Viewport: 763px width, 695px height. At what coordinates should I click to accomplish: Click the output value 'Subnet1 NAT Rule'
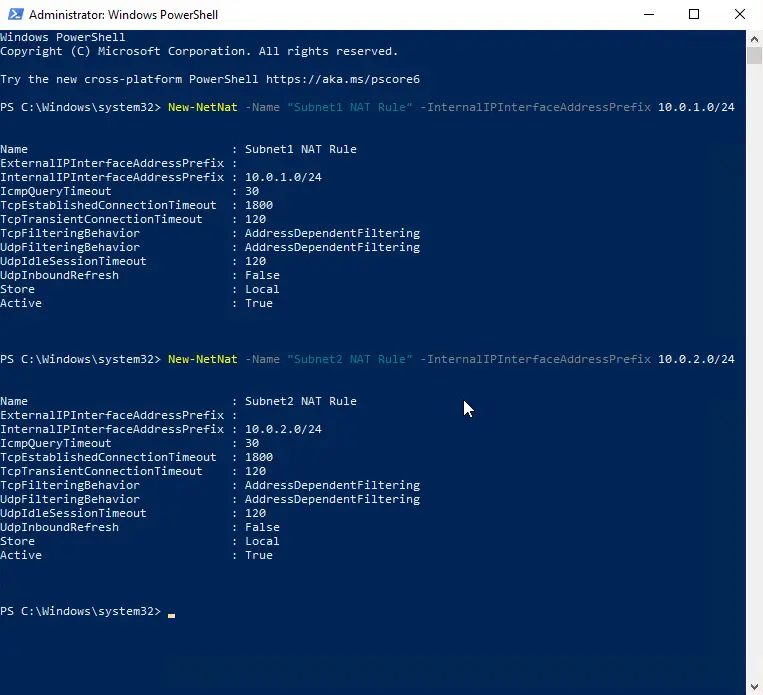[301, 149]
